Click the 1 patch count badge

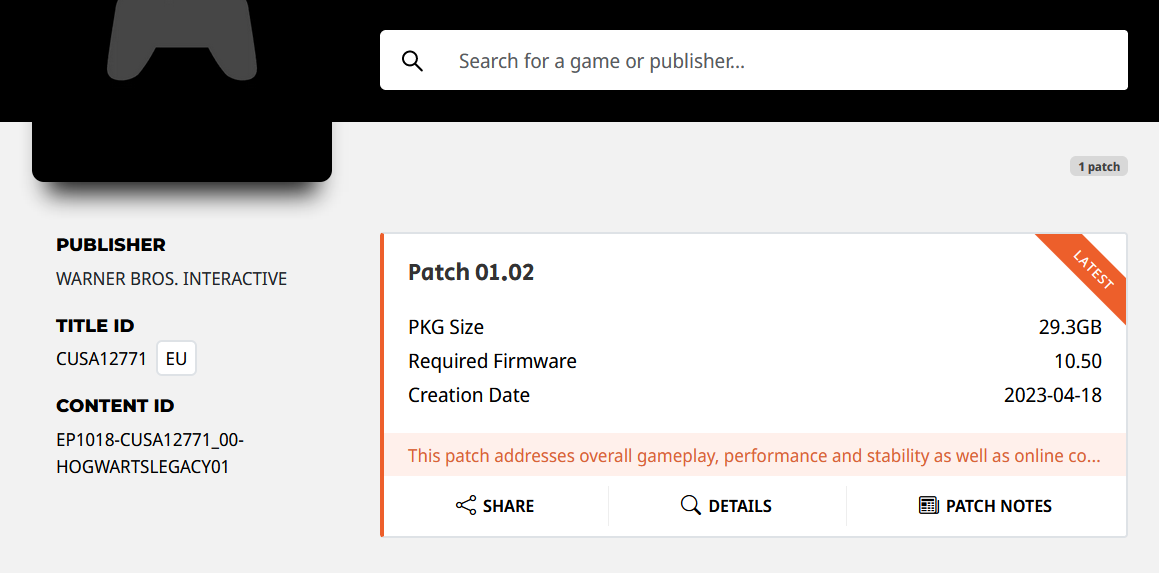click(x=1098, y=166)
